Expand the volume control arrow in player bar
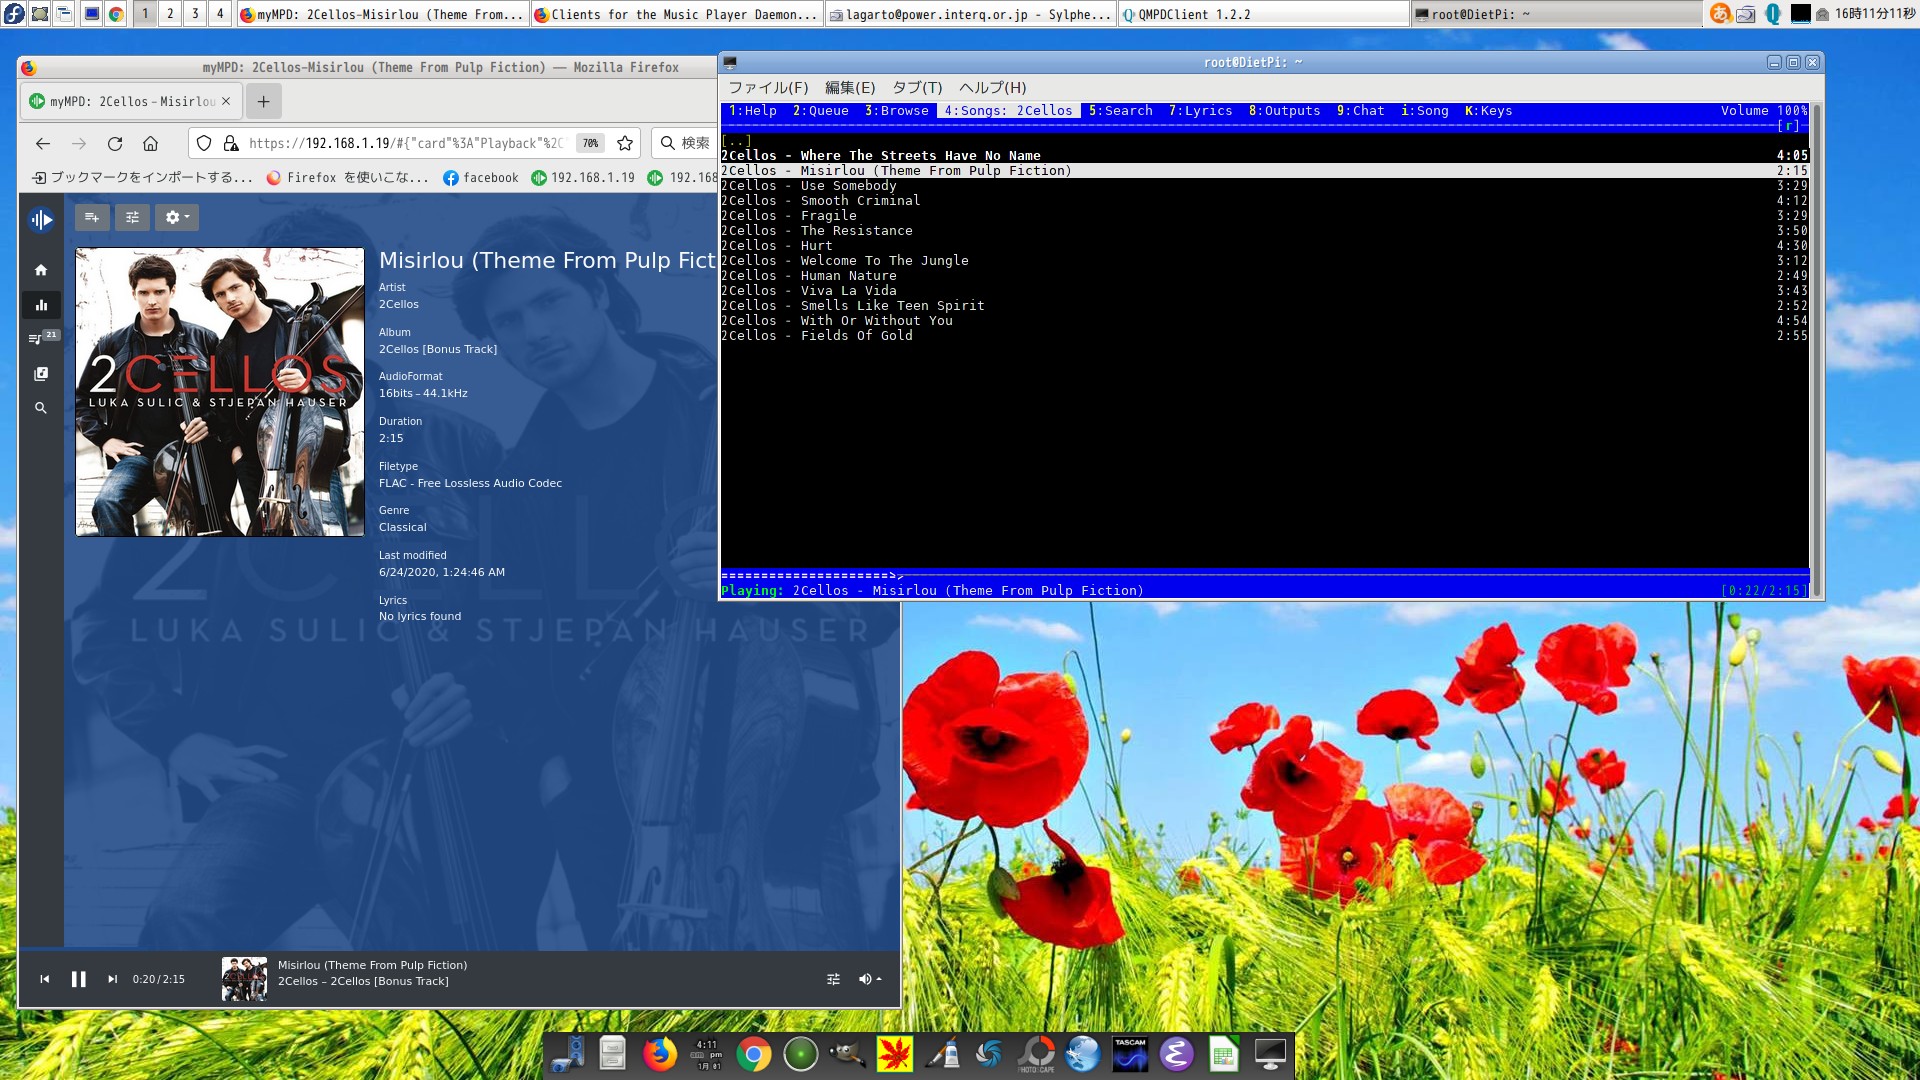Viewport: 1920px width, 1080px height. 878,979
